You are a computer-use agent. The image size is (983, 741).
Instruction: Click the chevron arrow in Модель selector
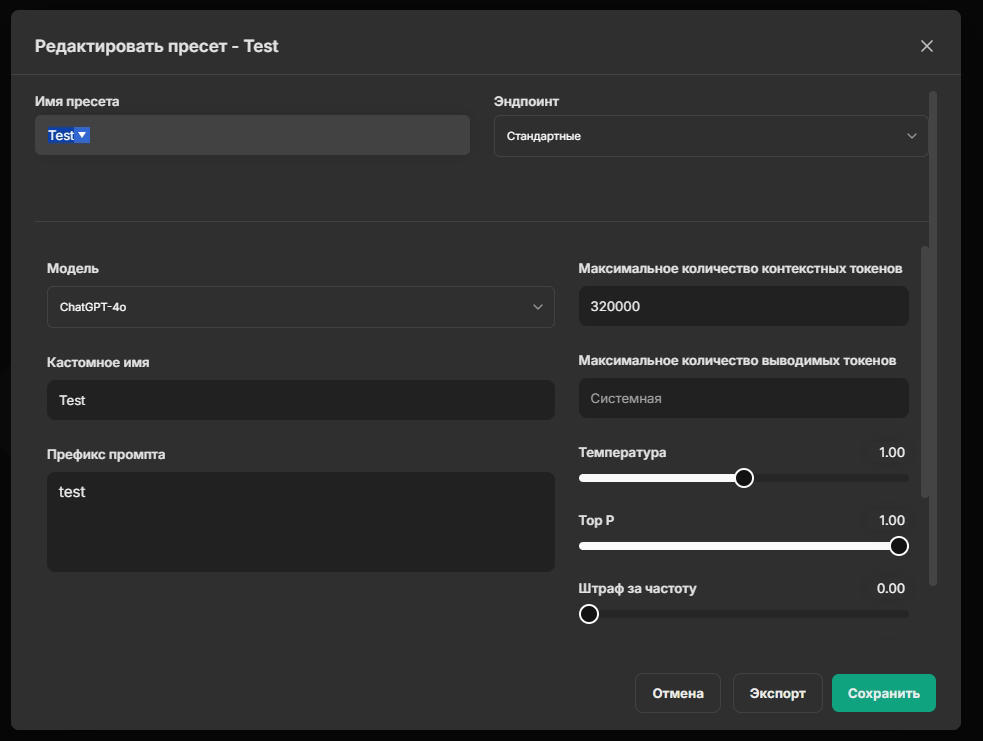click(x=537, y=307)
